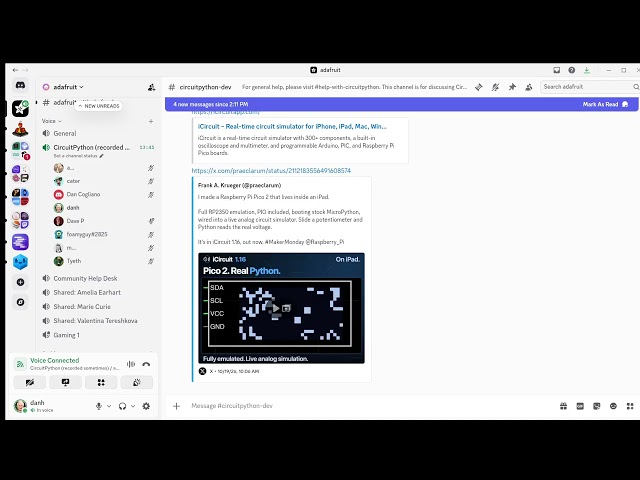The width and height of the screenshot is (640, 480).
Task: Open the GIF picker icon
Action: click(580, 406)
